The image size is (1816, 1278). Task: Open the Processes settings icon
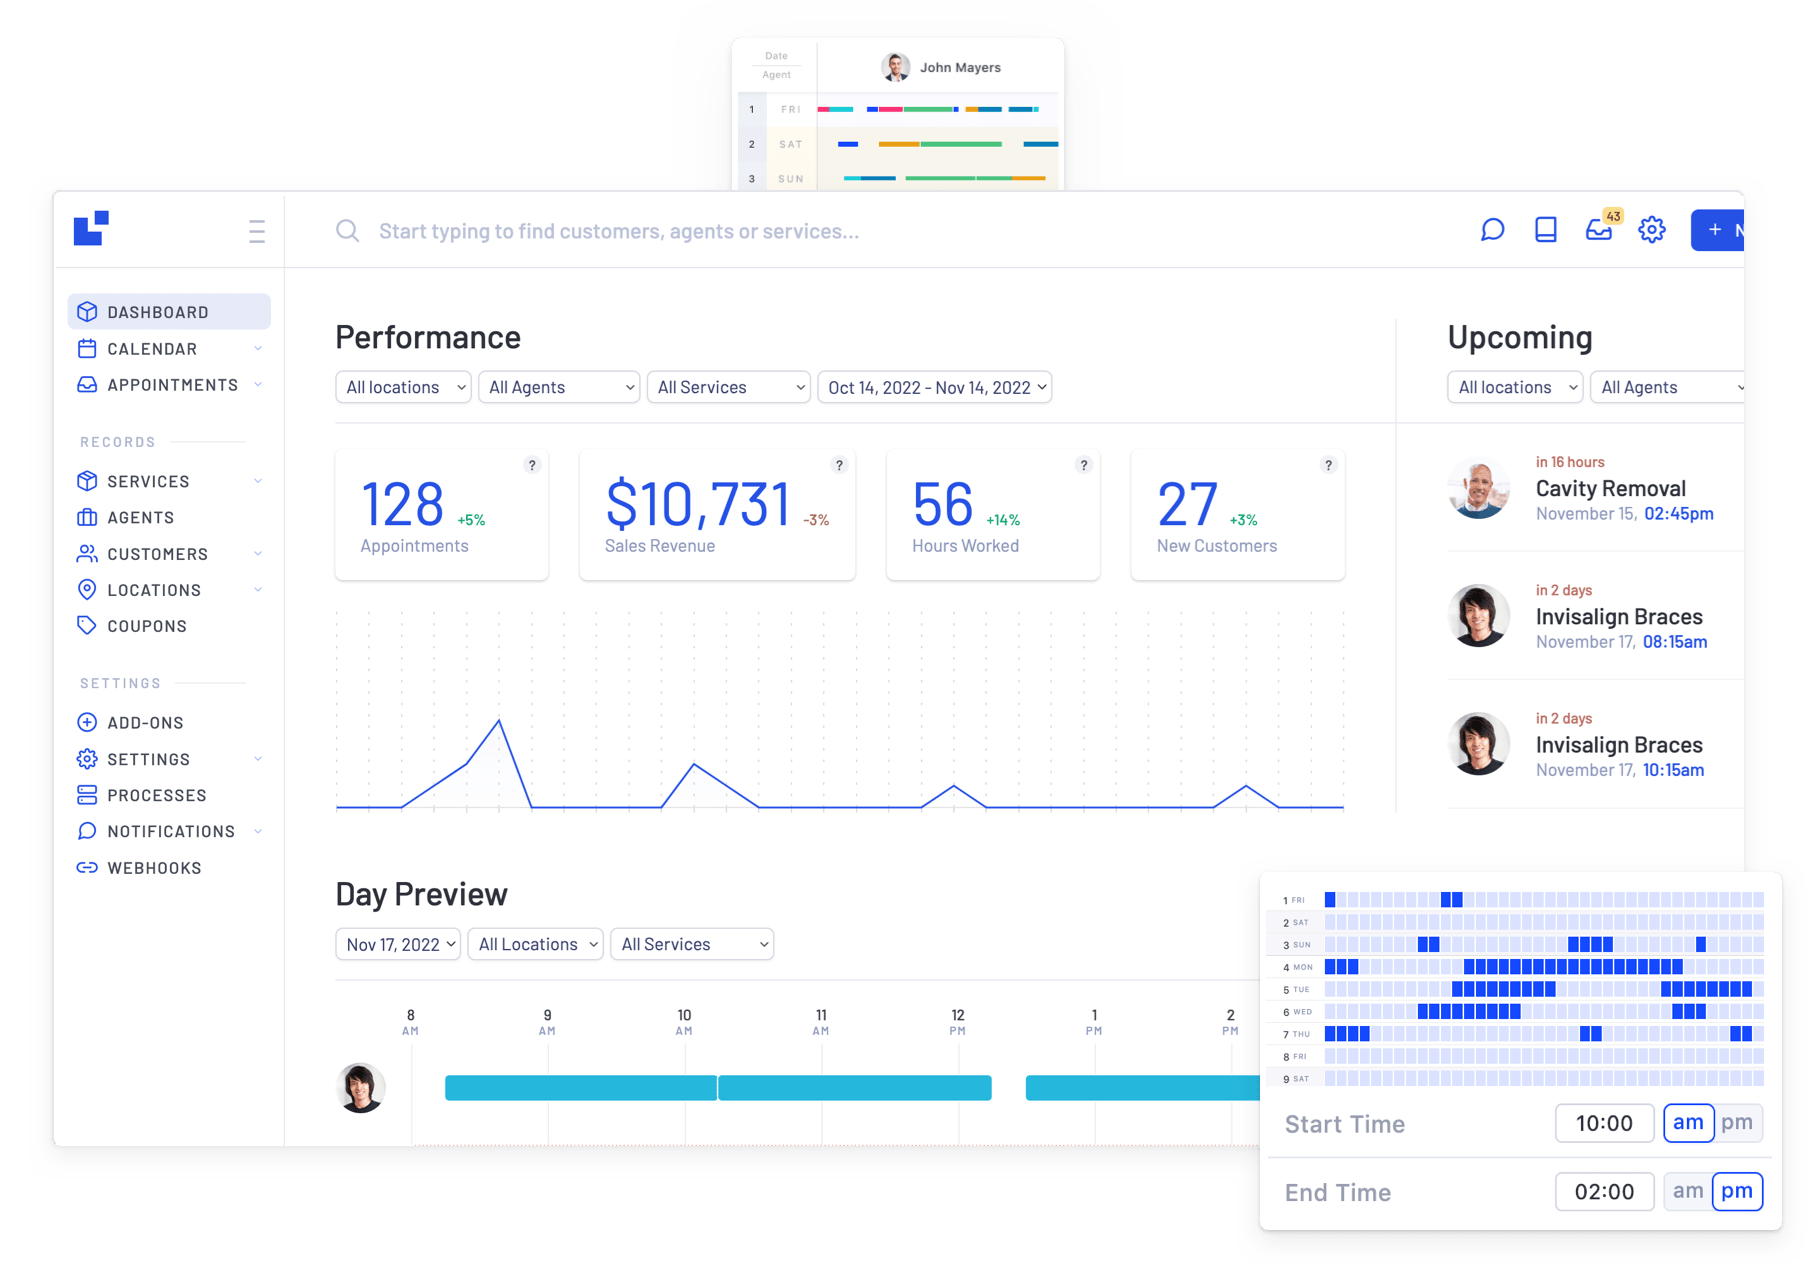(88, 795)
